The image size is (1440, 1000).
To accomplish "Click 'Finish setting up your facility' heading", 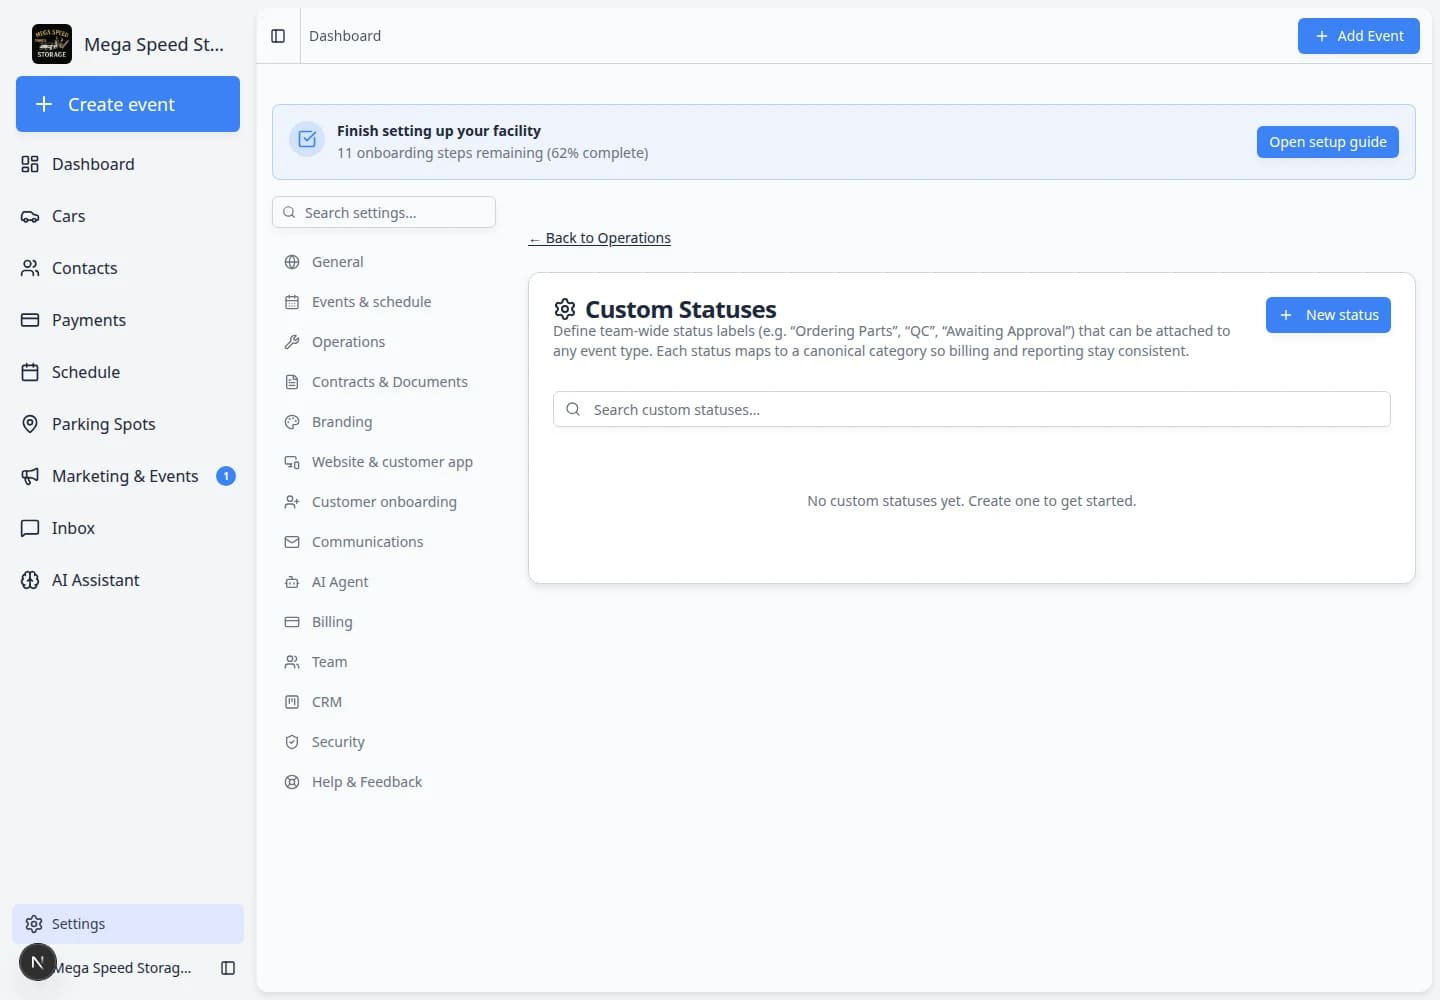I will 439,131.
